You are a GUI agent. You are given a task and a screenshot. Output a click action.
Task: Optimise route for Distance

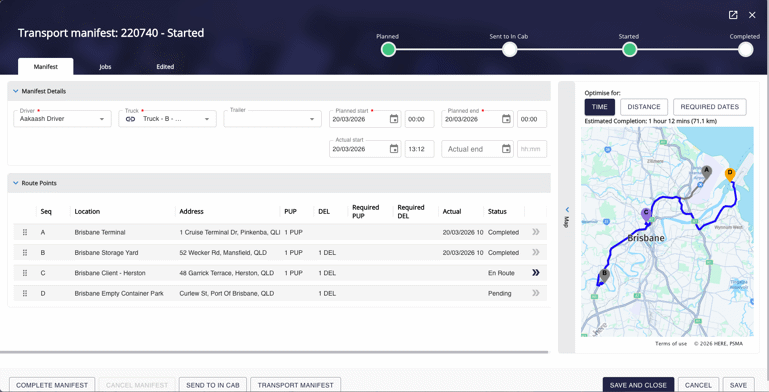pos(644,107)
